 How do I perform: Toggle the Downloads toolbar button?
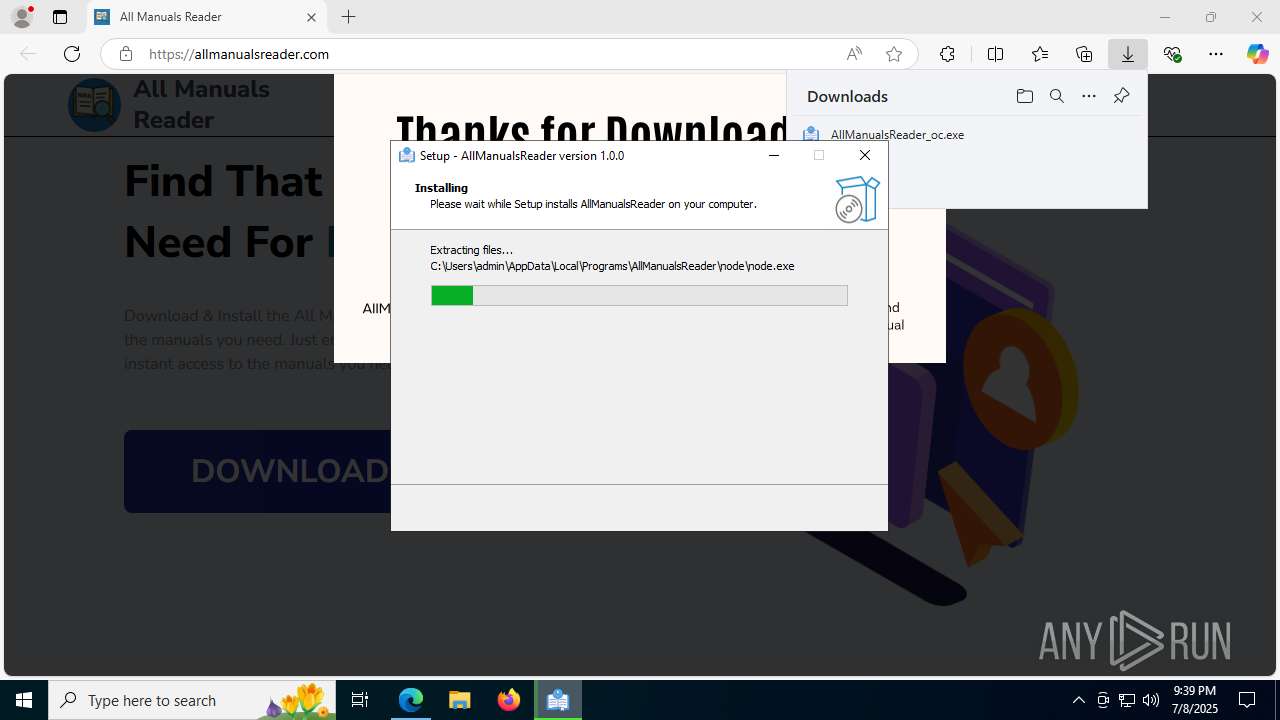(x=1128, y=54)
